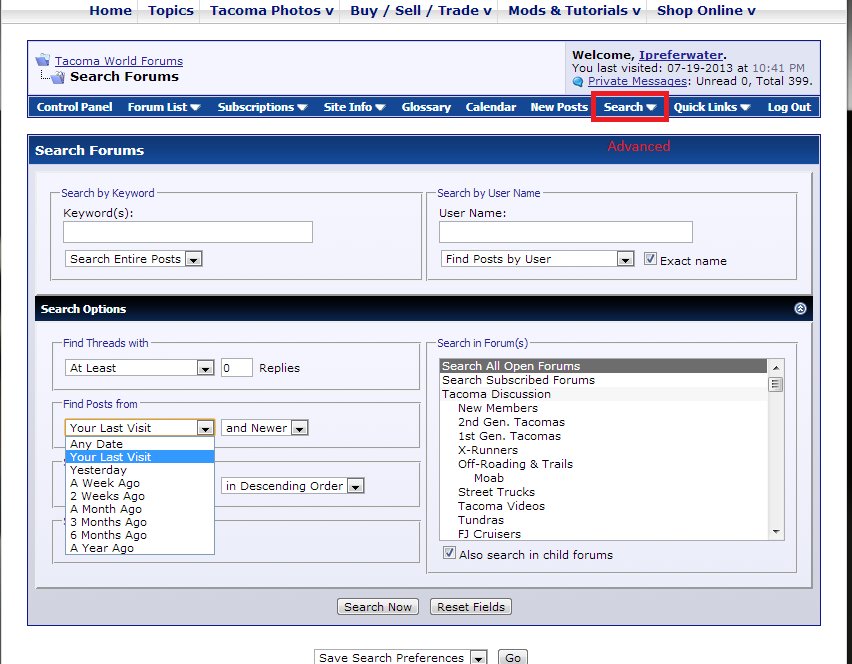Screen dimensions: 852x664
Task: Select New Members forum
Action: point(603,408)
